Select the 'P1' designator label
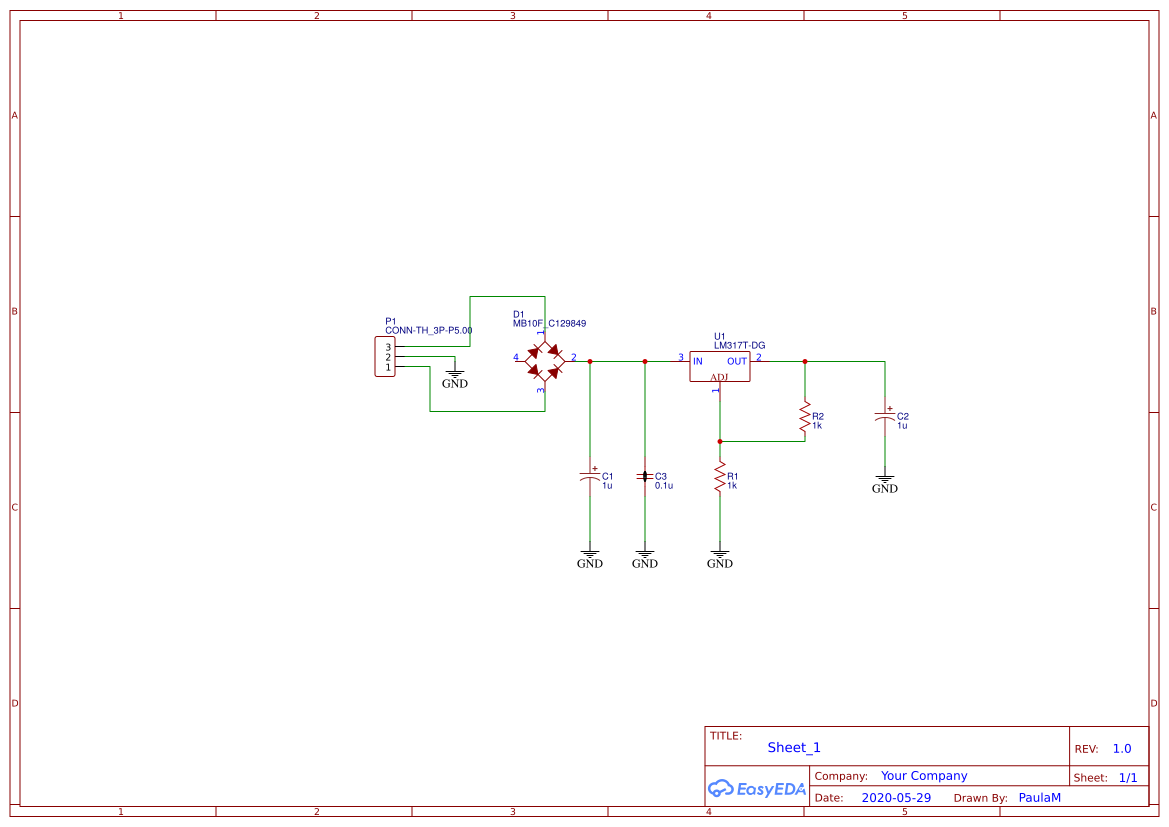Image resolution: width=1169 pixels, height=827 pixels. point(391,321)
